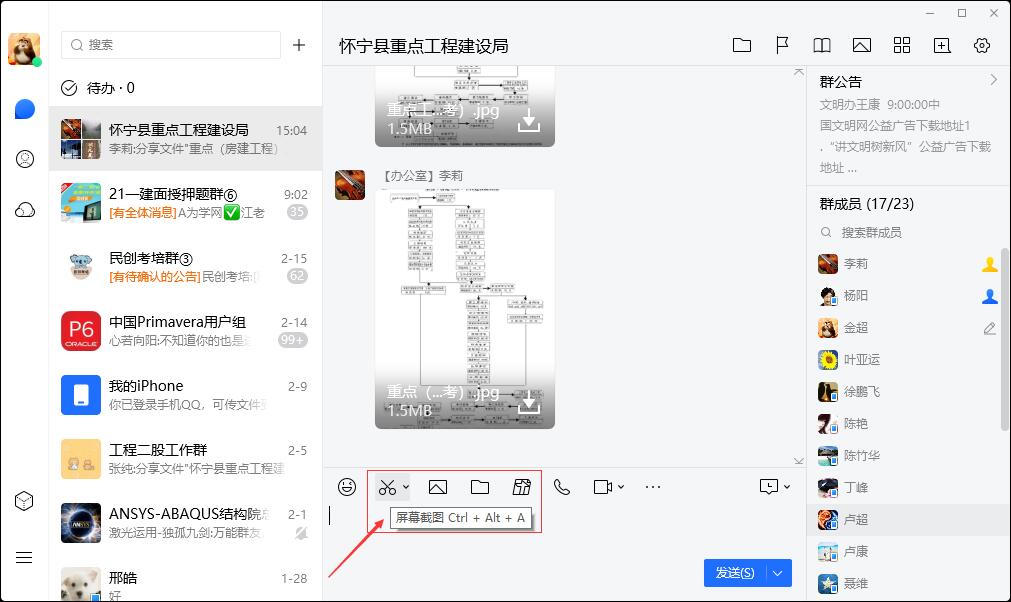1011x602 pixels.
Task: Click the 发送(S) send button
Action: pyautogui.click(x=735, y=572)
